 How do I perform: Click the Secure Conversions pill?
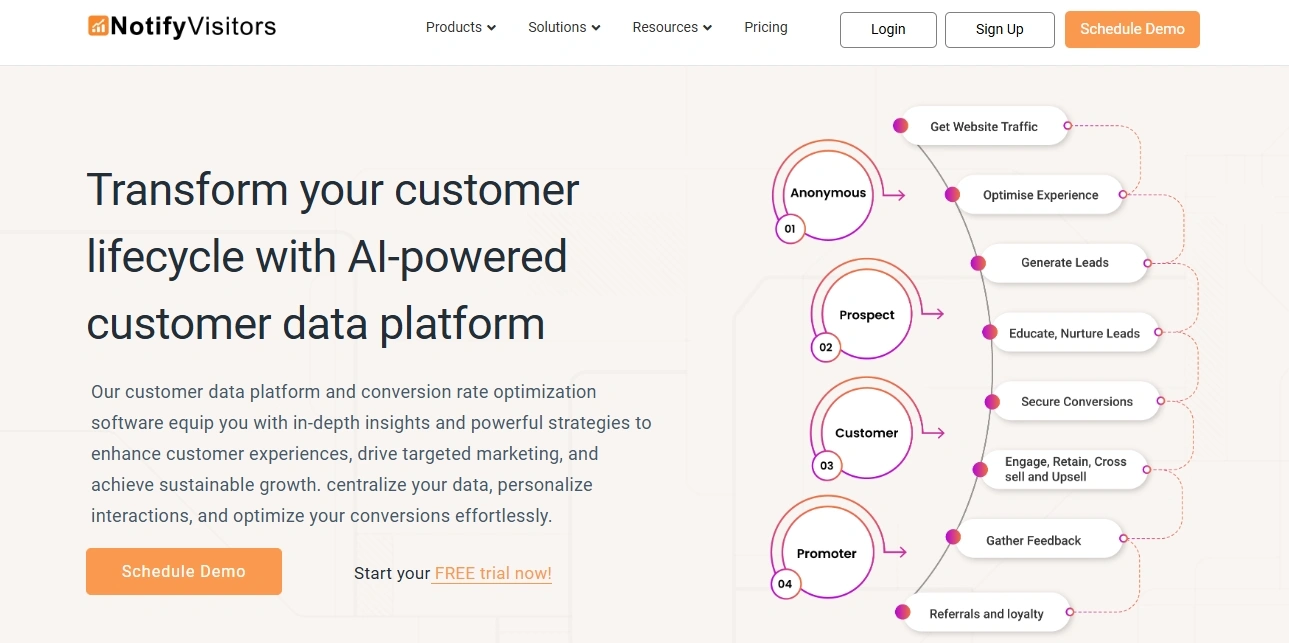[x=1076, y=402]
